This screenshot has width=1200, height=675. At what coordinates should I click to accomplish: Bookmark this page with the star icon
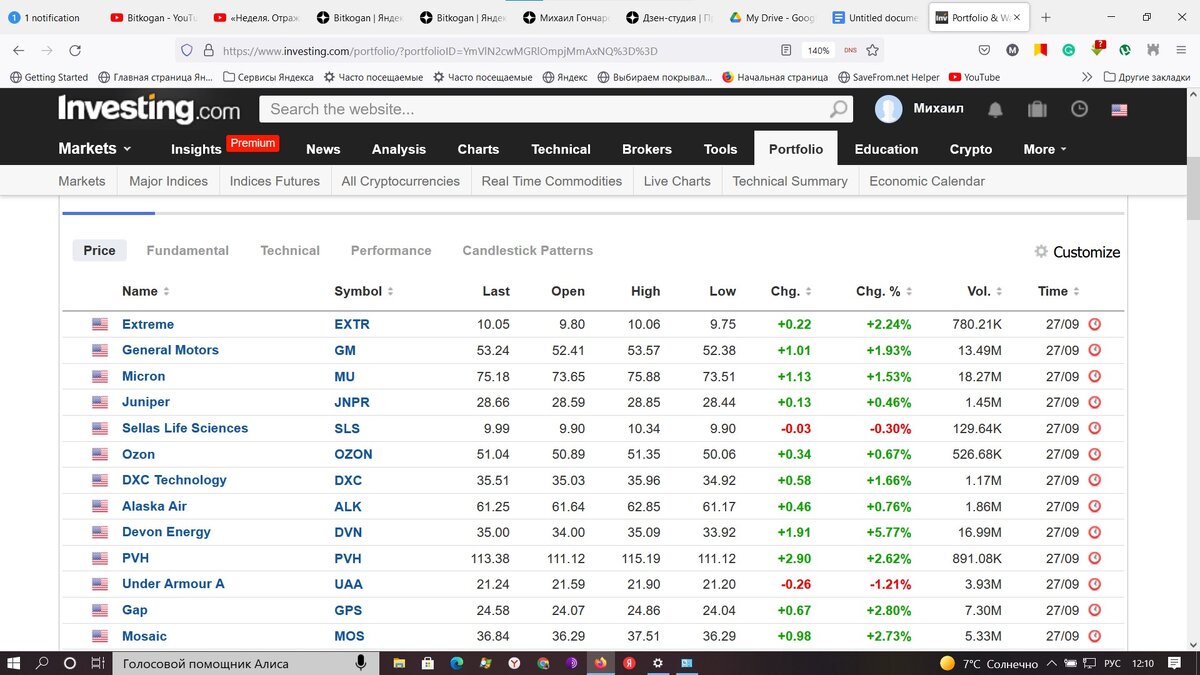tap(872, 50)
